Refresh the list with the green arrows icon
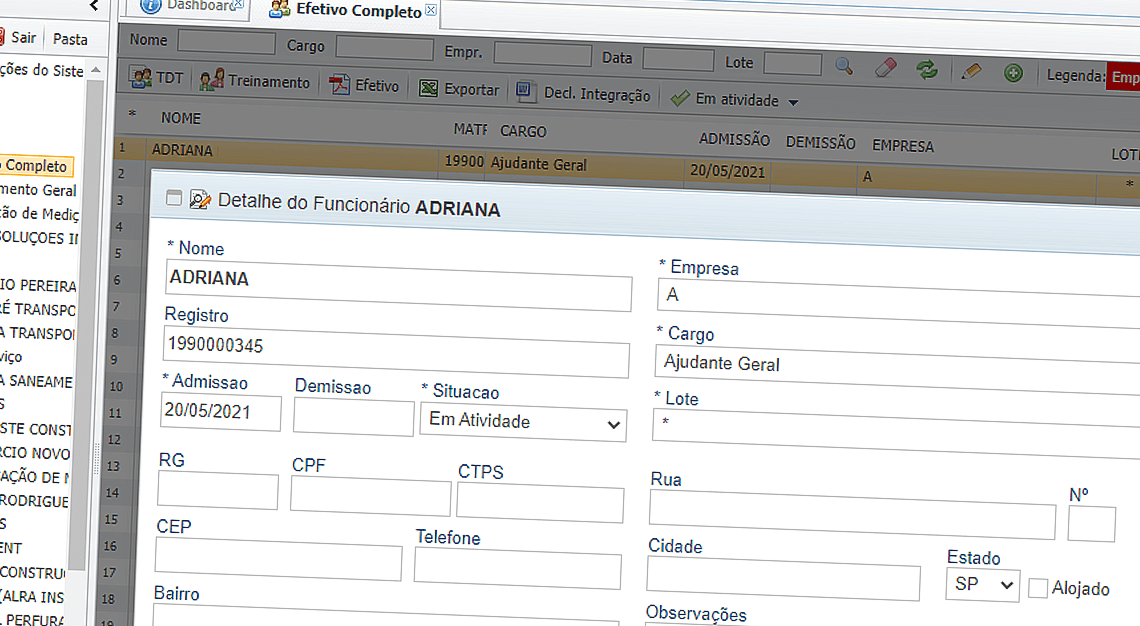 point(926,68)
